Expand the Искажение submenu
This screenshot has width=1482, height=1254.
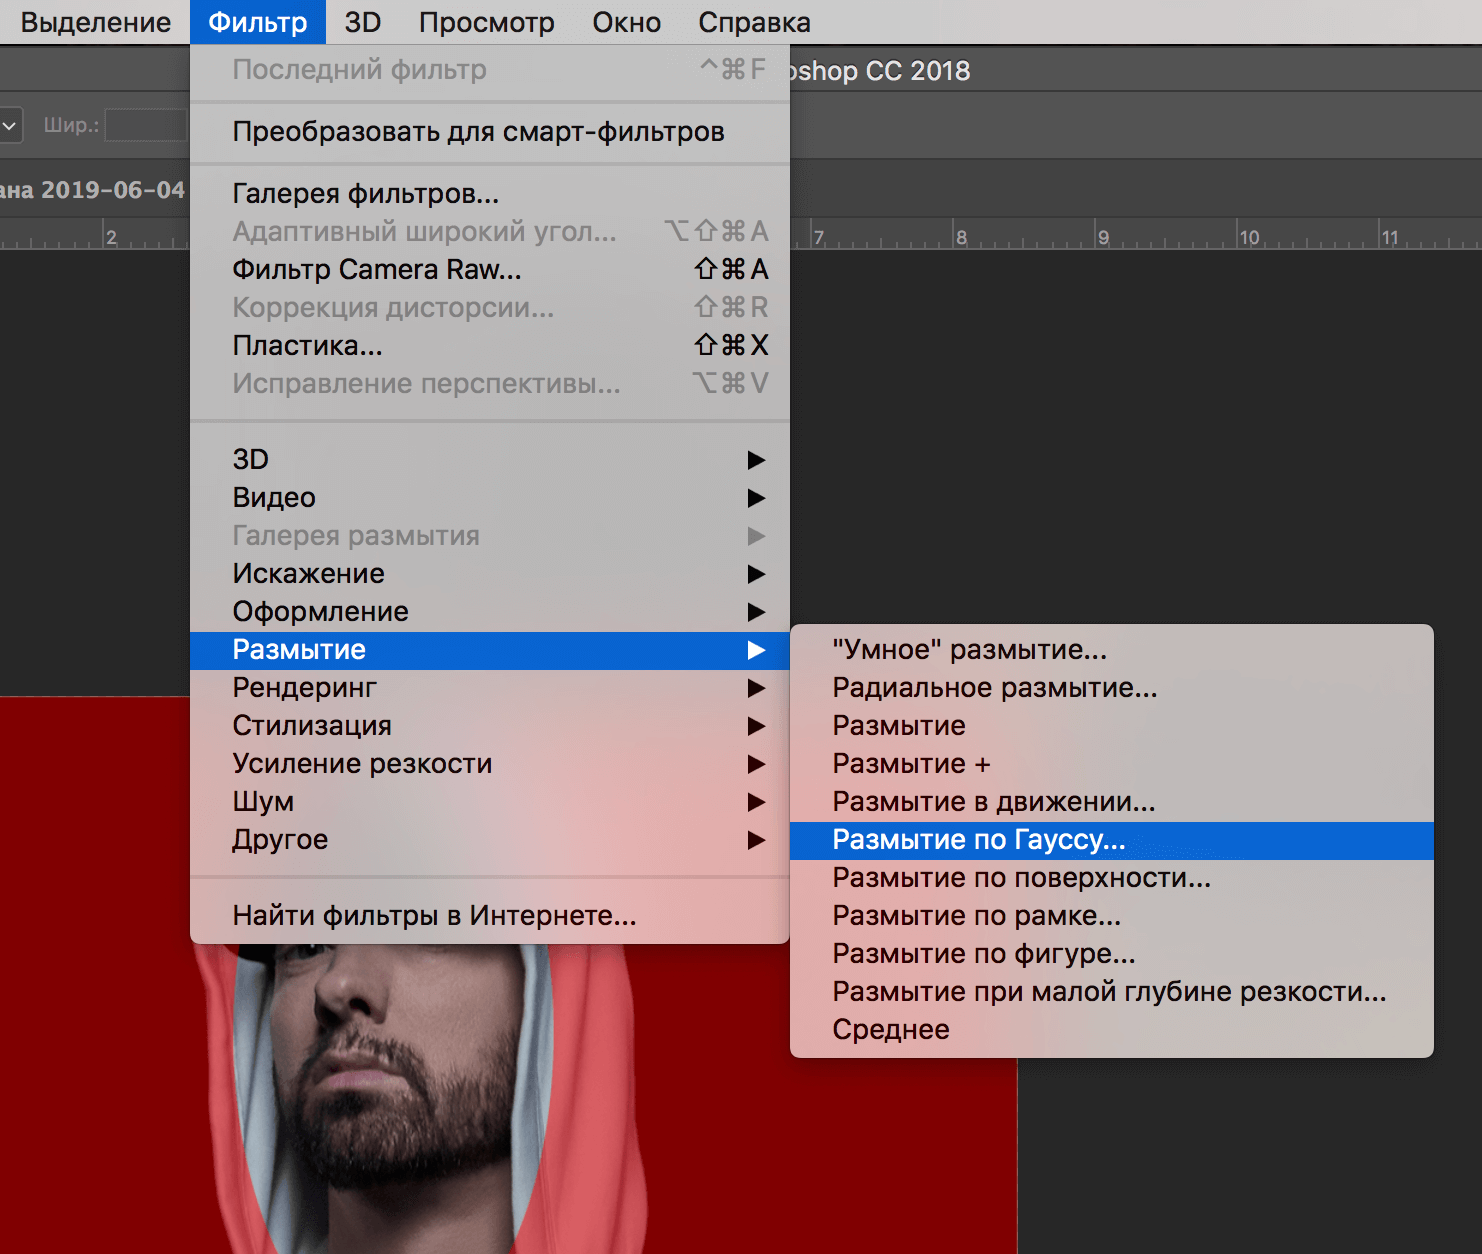point(490,574)
